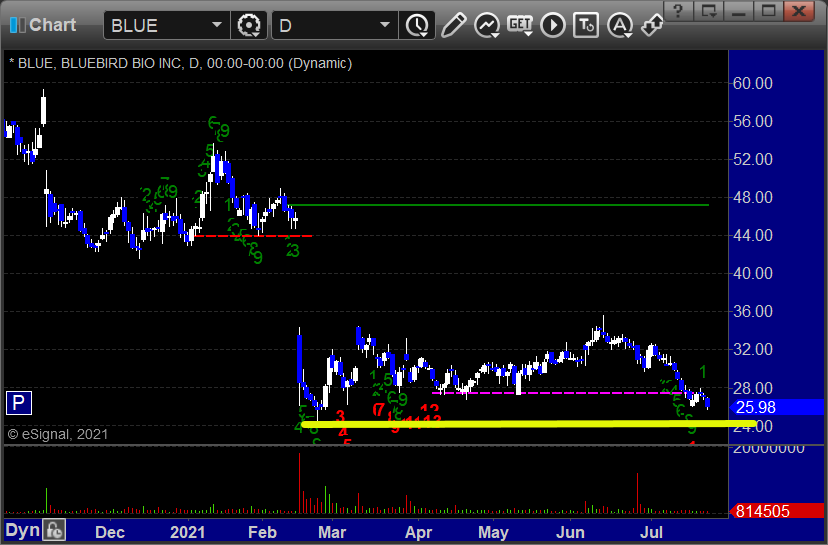Click the 60.00 price axis label

pos(752,83)
